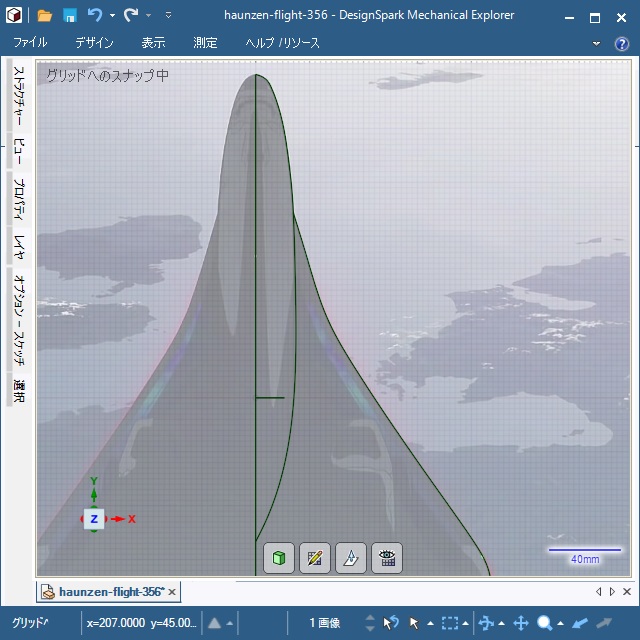Open the redo history dropdown arrow
This screenshot has height=640, width=640.
tap(149, 16)
